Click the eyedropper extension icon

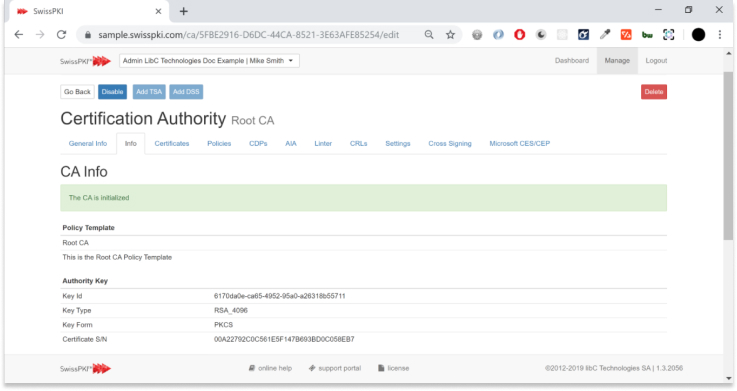coord(605,35)
